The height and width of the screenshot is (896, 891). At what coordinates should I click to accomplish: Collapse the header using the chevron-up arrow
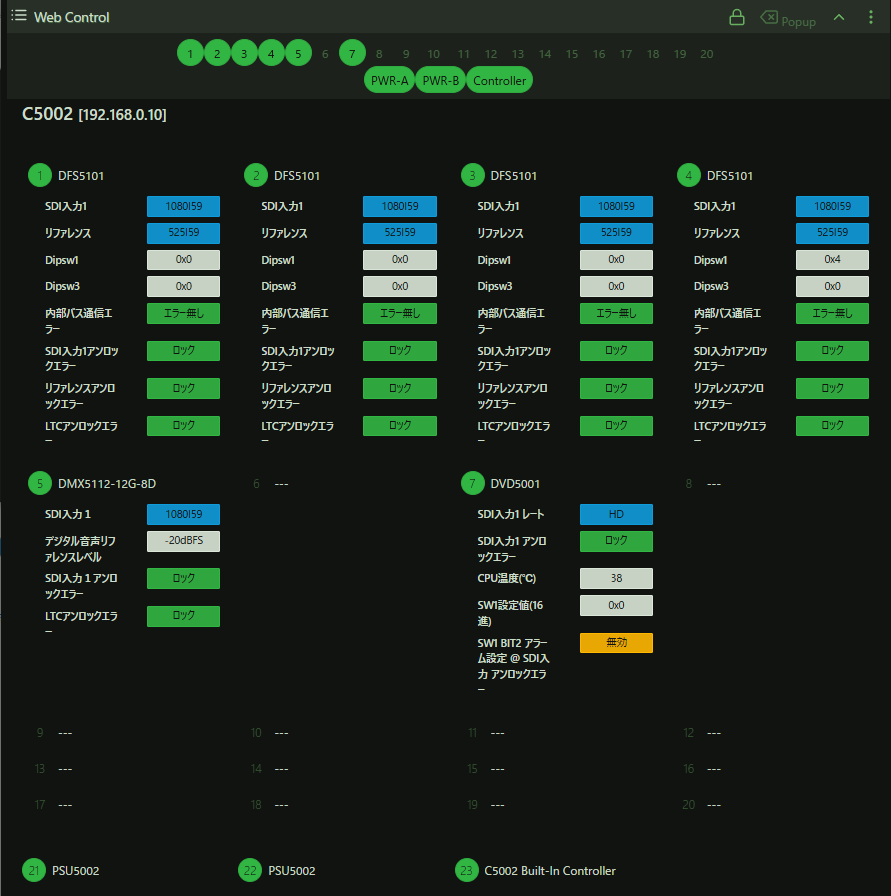[839, 17]
